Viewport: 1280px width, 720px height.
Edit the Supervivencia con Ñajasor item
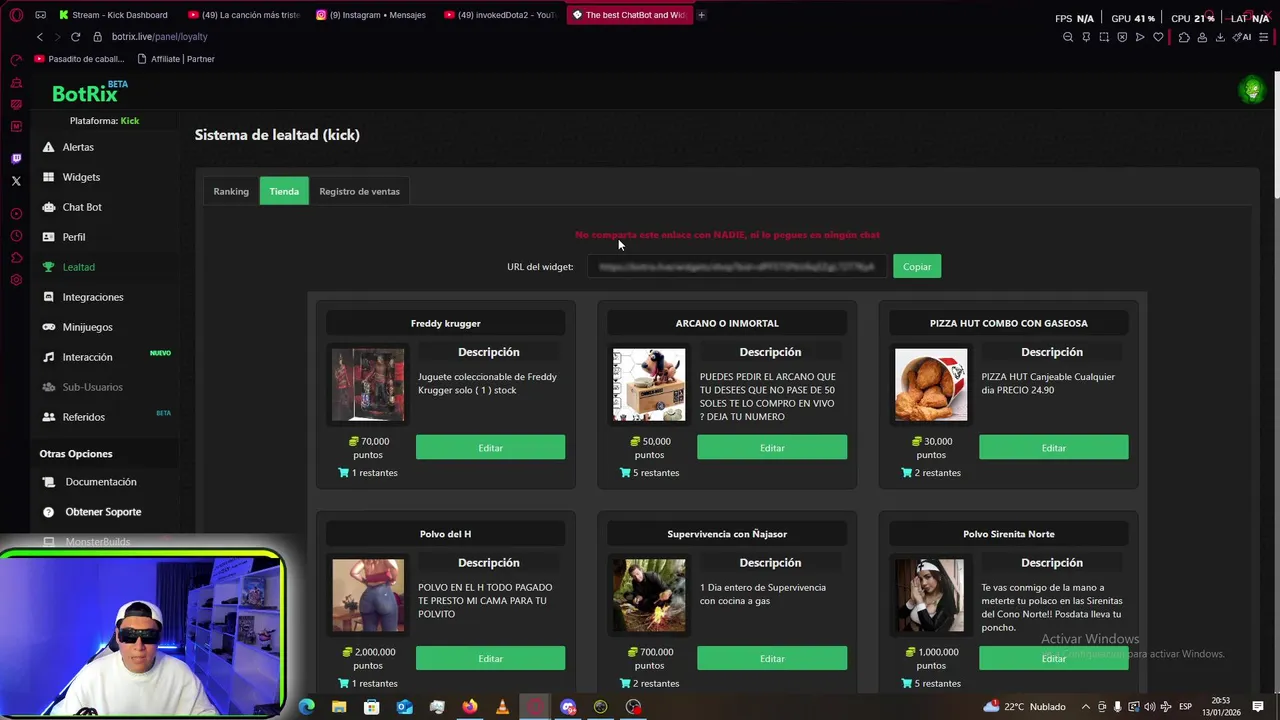coord(772,659)
